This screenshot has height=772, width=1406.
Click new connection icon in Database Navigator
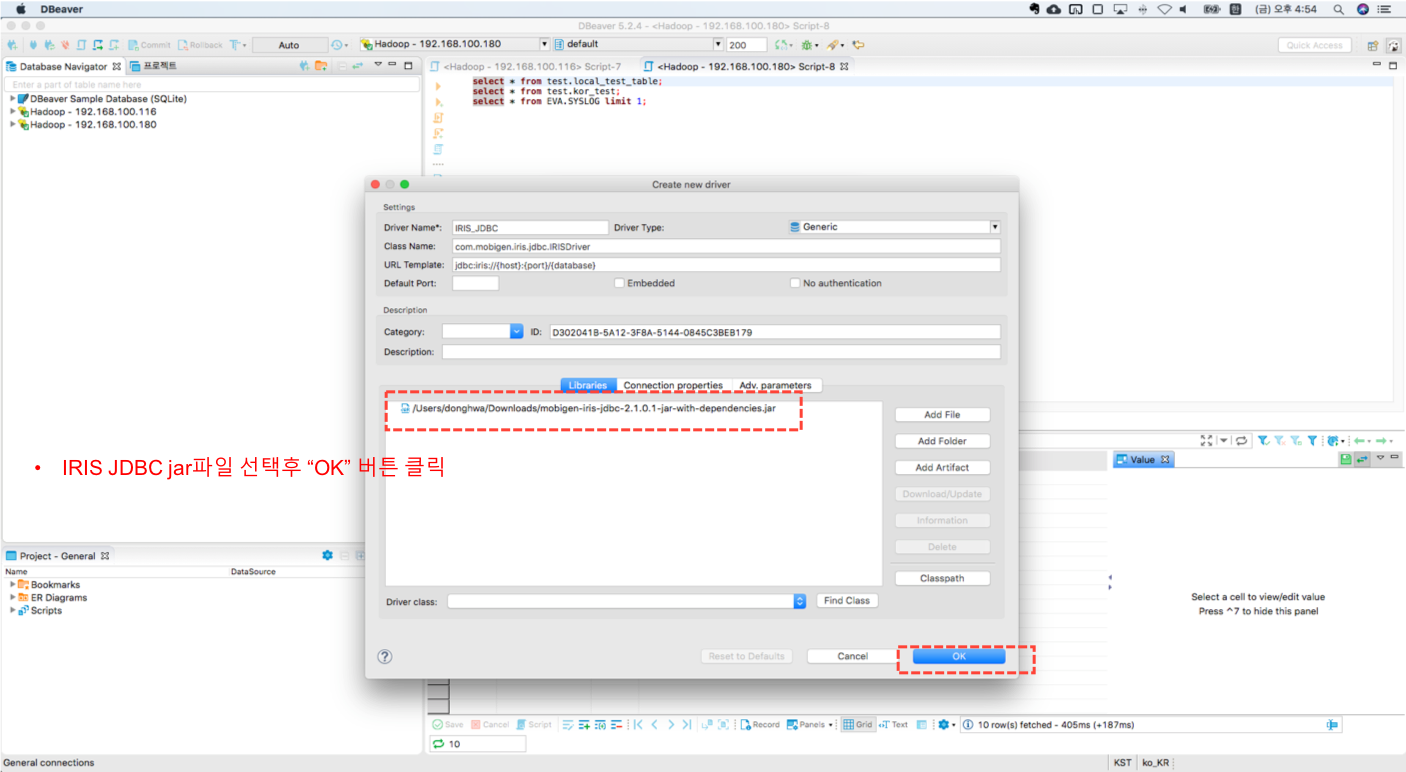click(304, 66)
